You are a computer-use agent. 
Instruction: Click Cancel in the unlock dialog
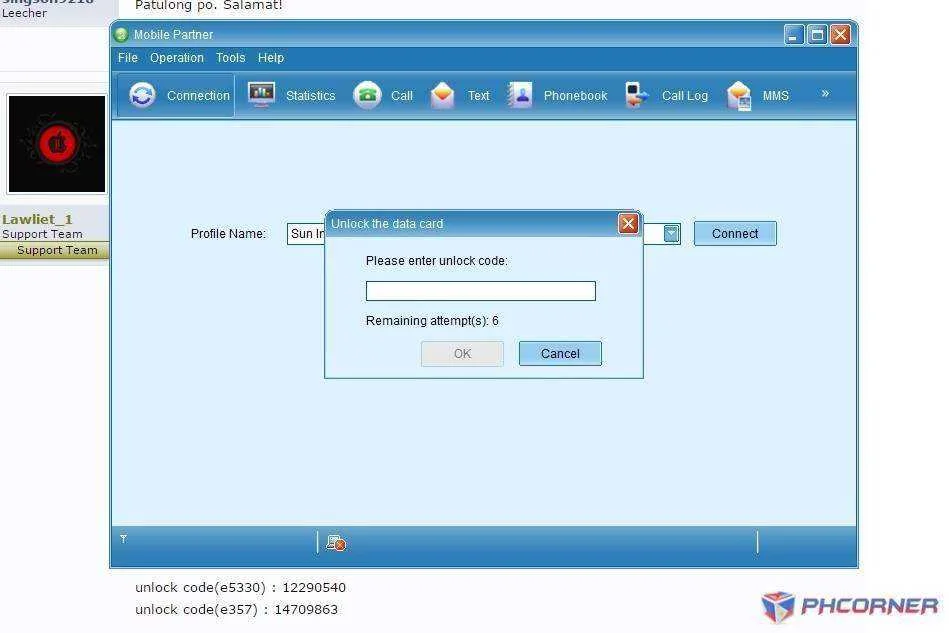[560, 353]
